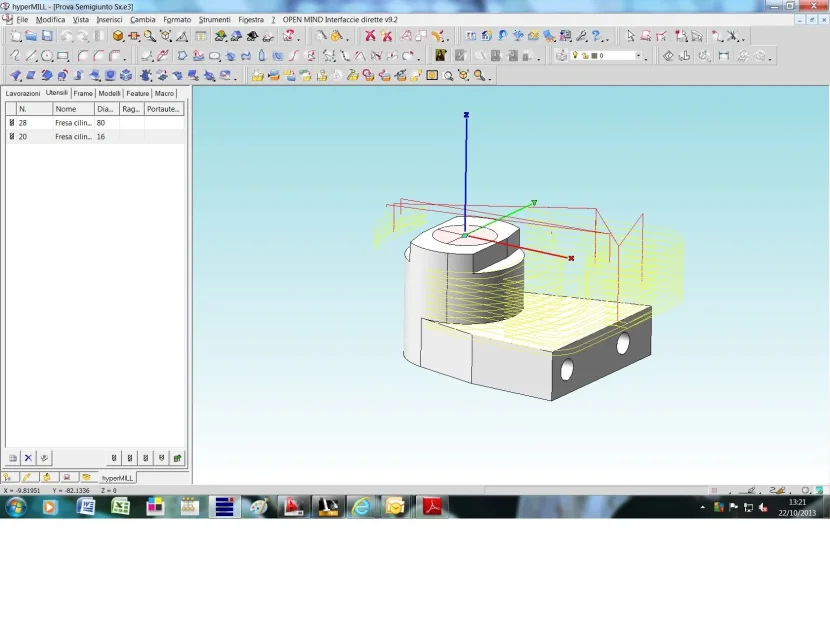Click the red X delete icon in panel footer
The width and height of the screenshot is (830, 640).
[x=28, y=457]
